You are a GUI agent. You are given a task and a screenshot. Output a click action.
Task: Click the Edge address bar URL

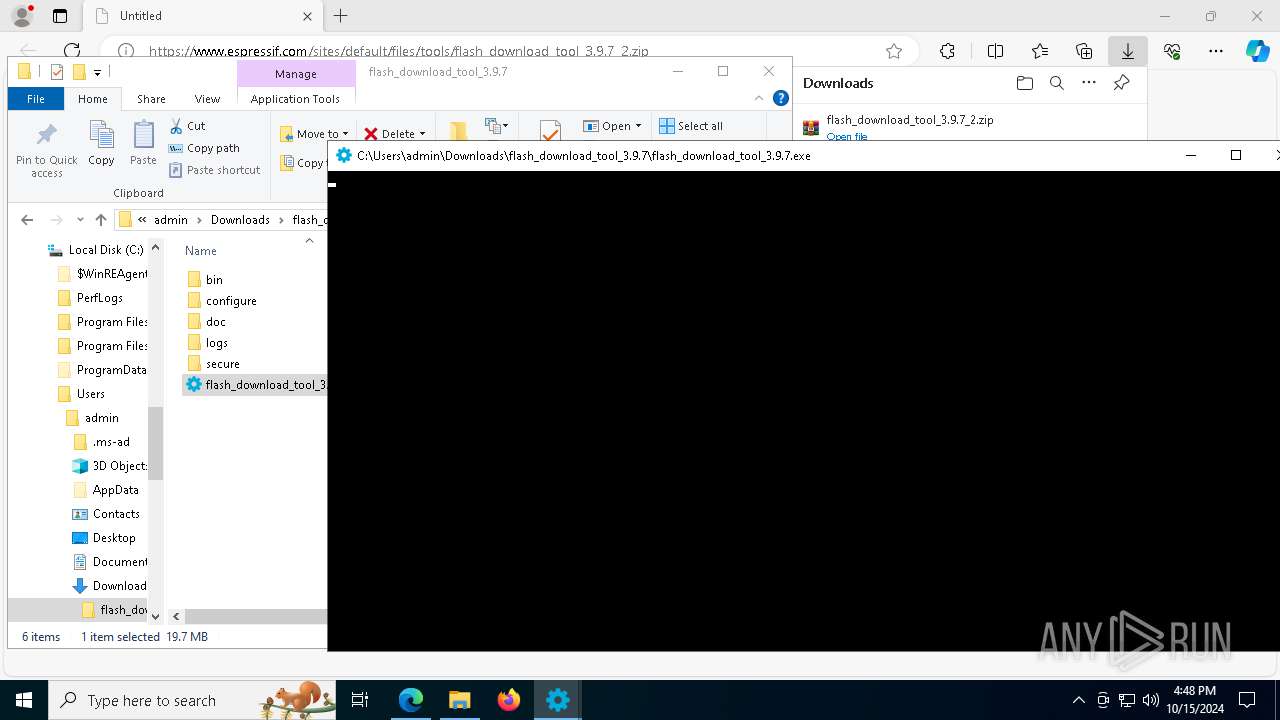point(398,51)
